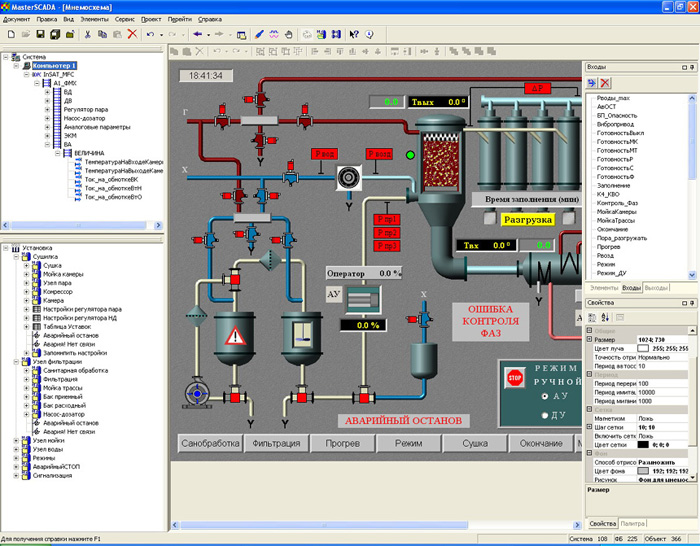Click the horizontal scrollbar below the mnemonic diagram
Image resolution: width=700 pixels, height=546 pixels.
pos(377,525)
